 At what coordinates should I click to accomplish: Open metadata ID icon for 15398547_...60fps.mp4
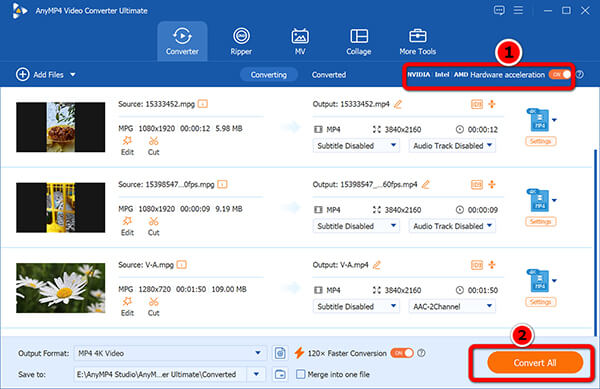(476, 184)
